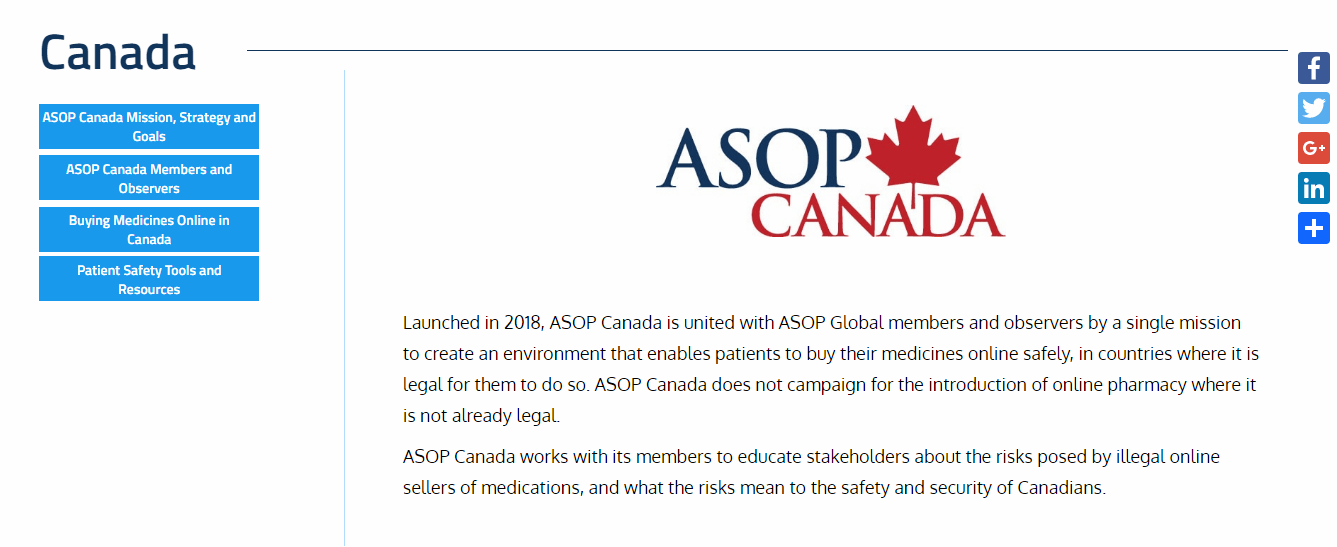
Task: Share via the Google+ icon
Action: (1314, 148)
